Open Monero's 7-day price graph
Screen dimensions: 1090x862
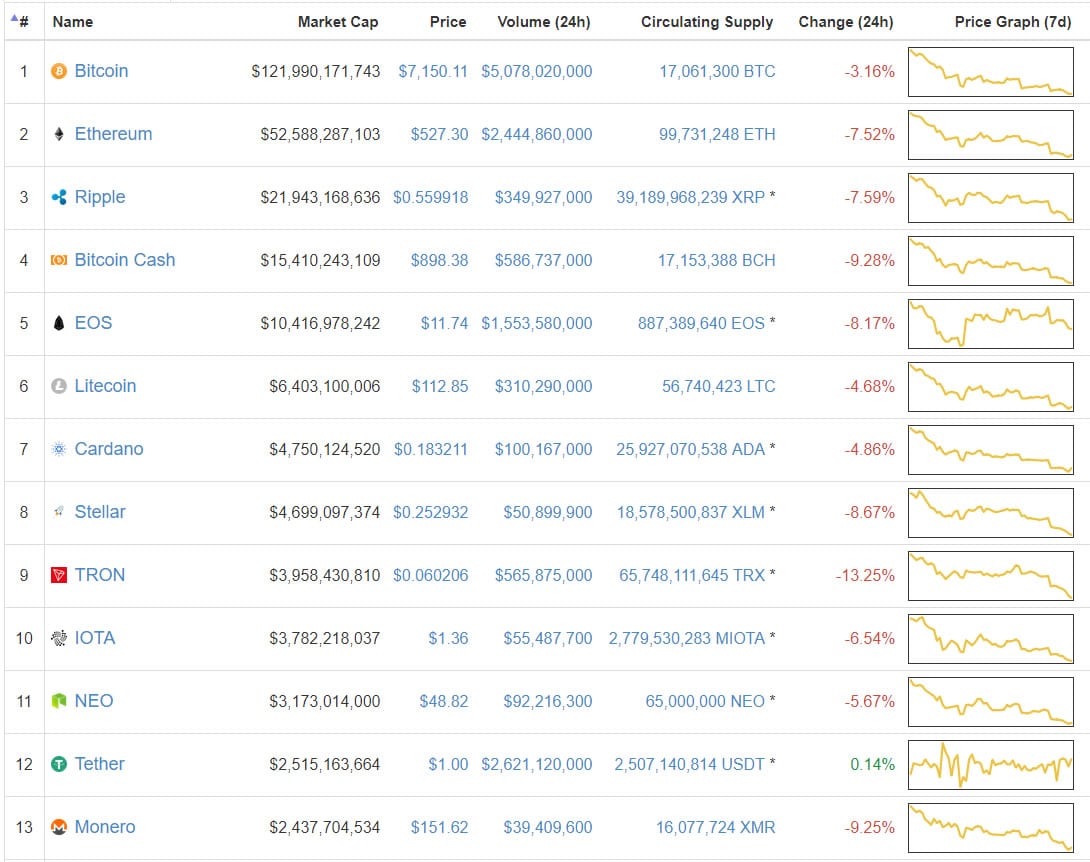click(991, 828)
